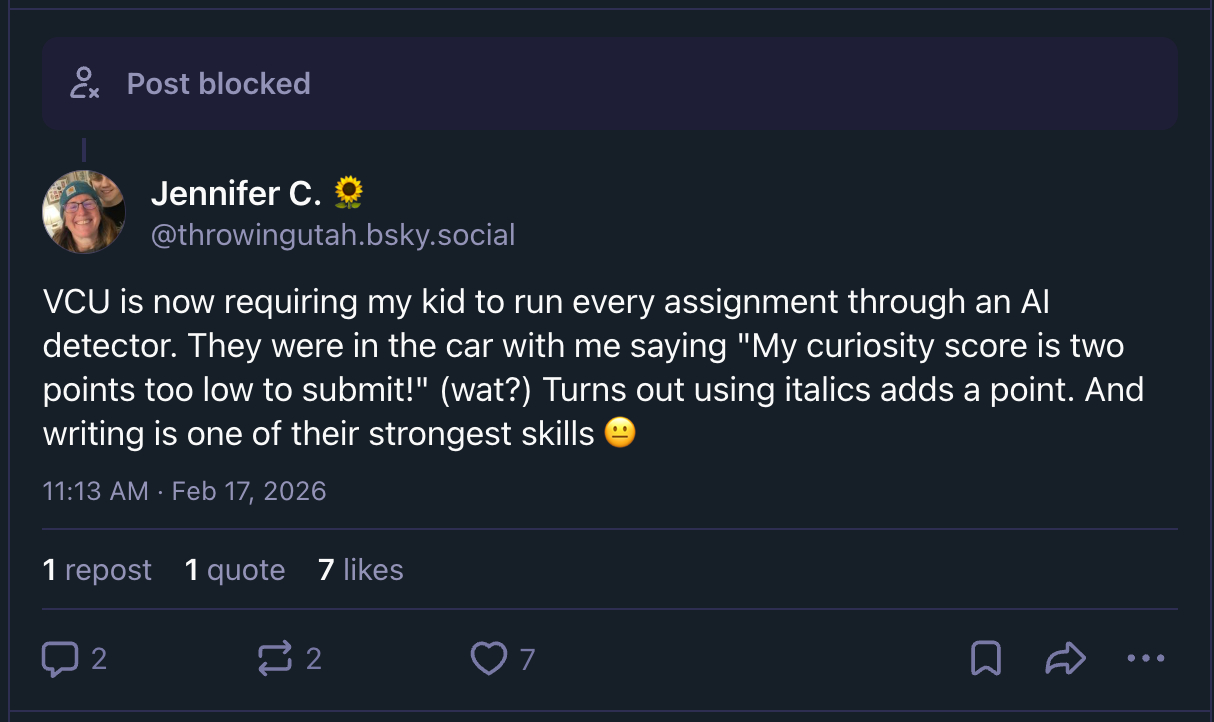Like the post with the heart icon
Screen dimensions: 1214x722
click(x=489, y=658)
